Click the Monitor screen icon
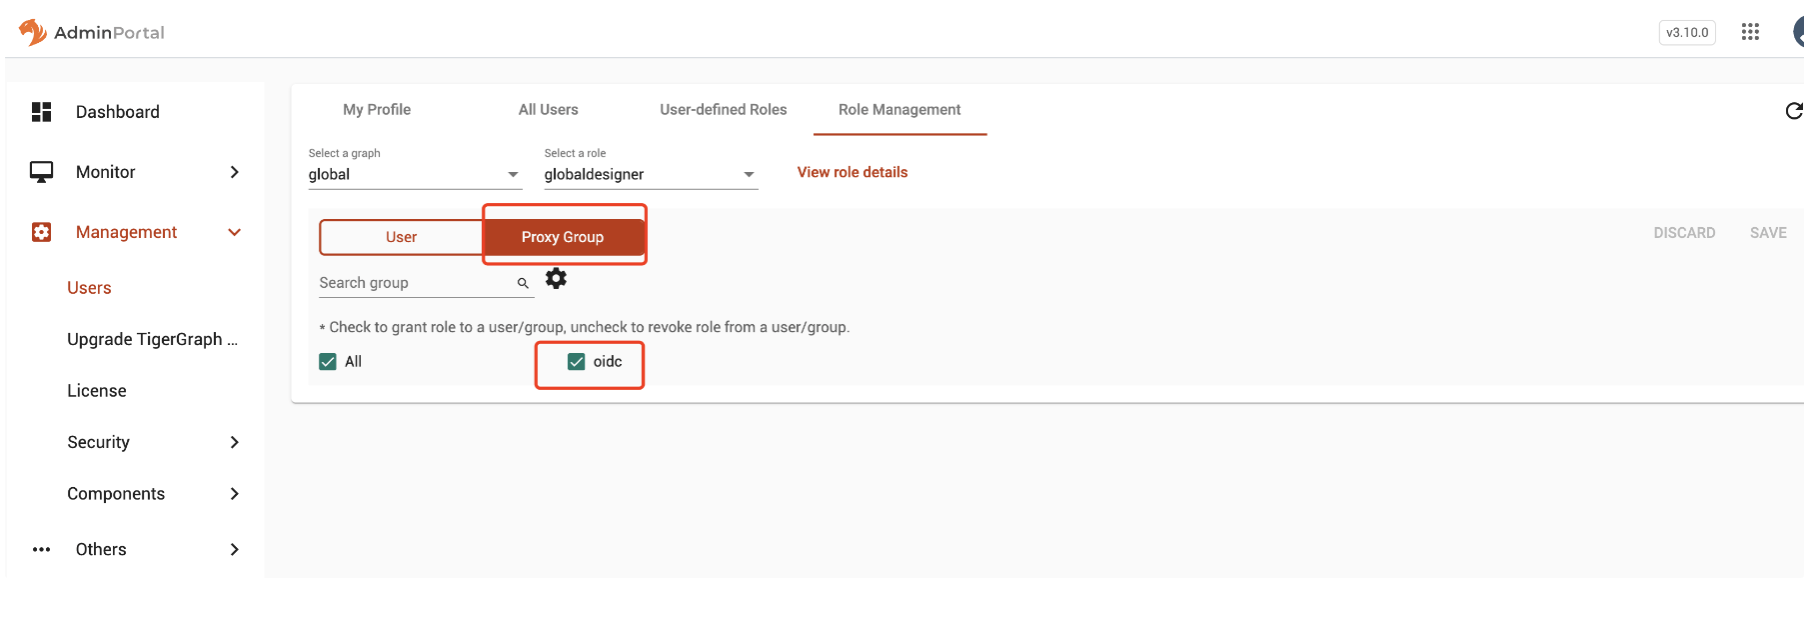This screenshot has height=620, width=1818. [41, 172]
